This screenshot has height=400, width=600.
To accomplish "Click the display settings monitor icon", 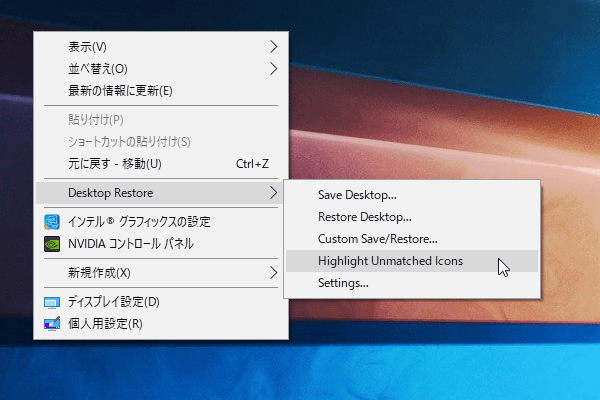I will tap(52, 302).
